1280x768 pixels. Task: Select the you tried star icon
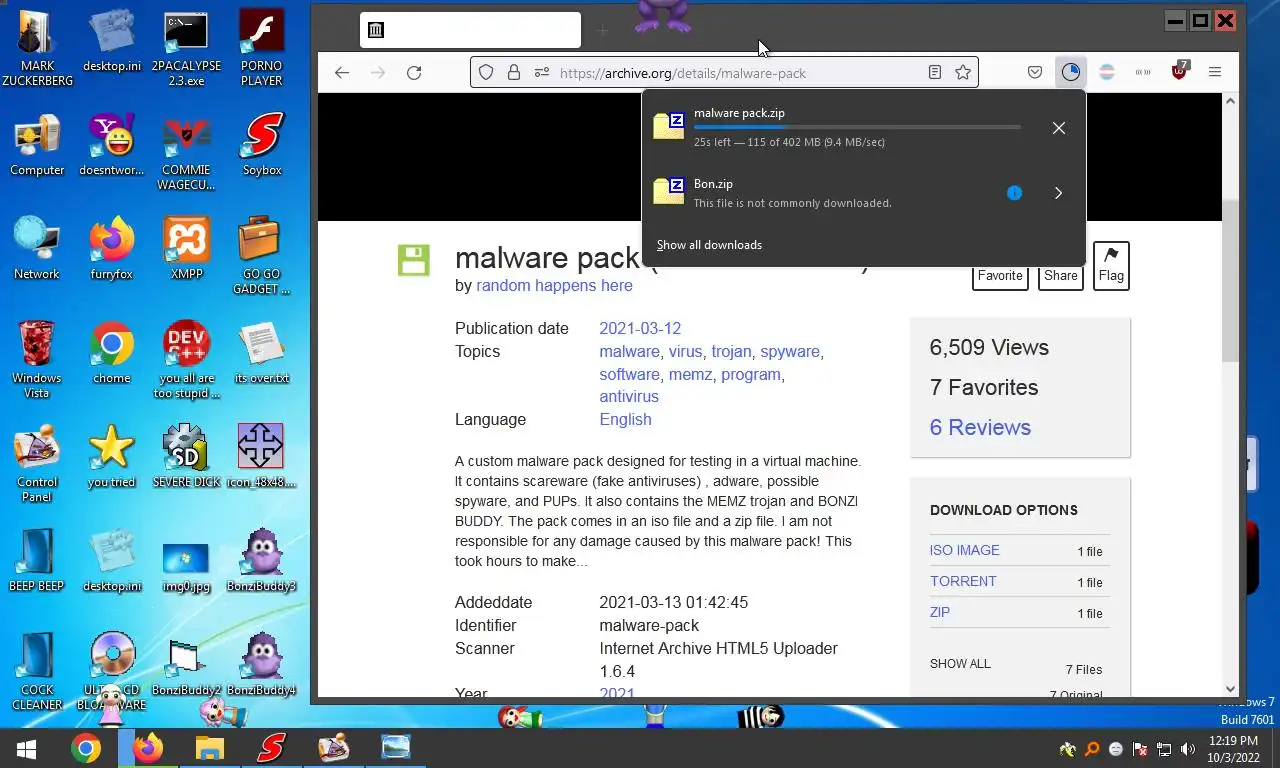(112, 457)
